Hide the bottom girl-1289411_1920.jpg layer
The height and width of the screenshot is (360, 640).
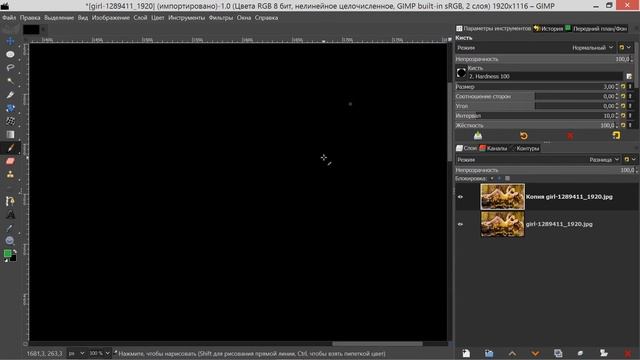point(460,224)
